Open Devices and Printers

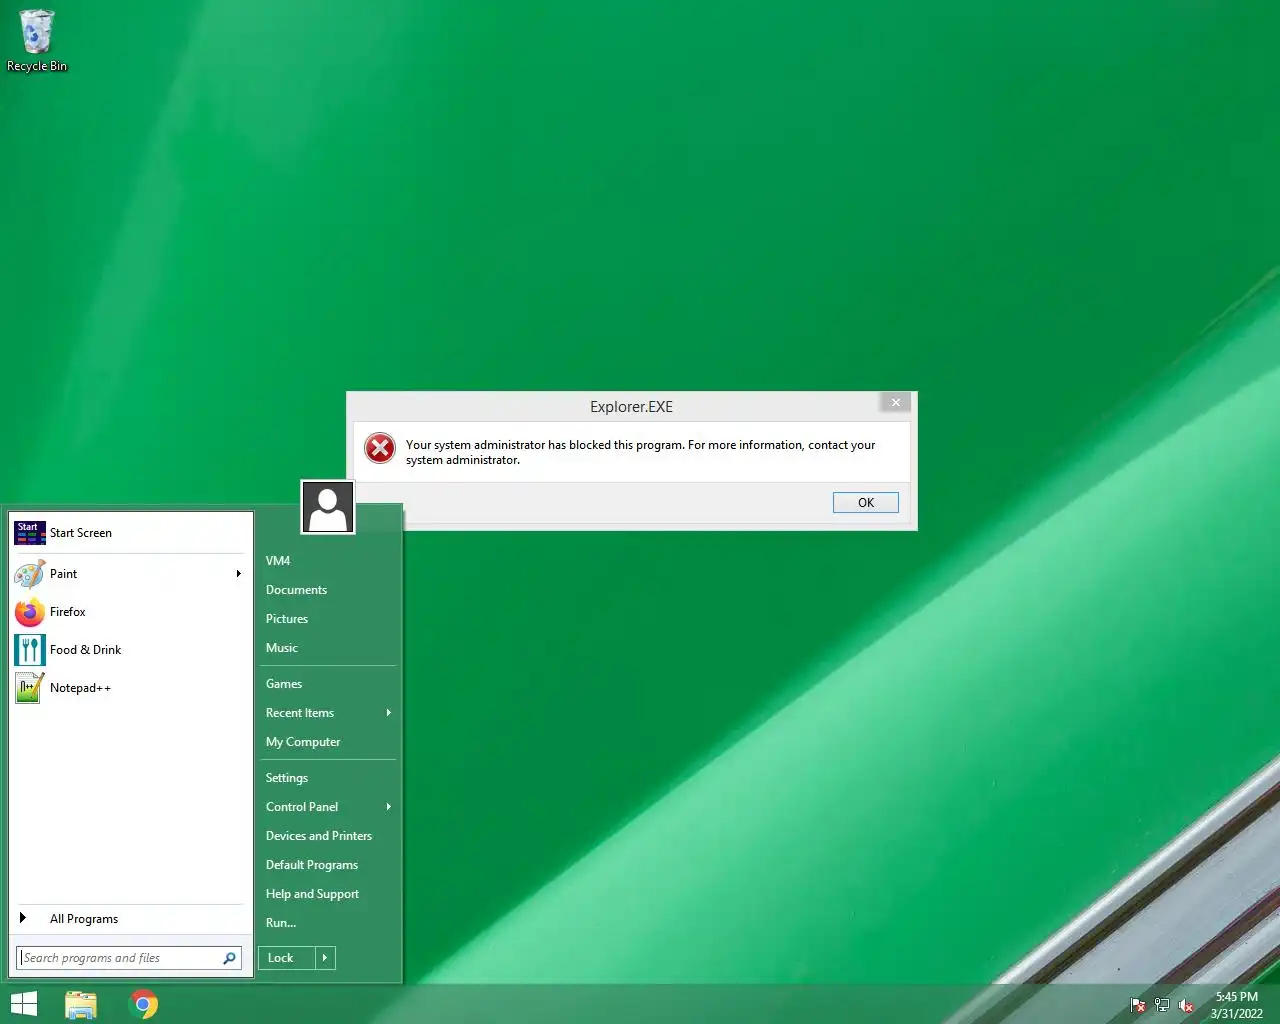(x=329, y=836)
